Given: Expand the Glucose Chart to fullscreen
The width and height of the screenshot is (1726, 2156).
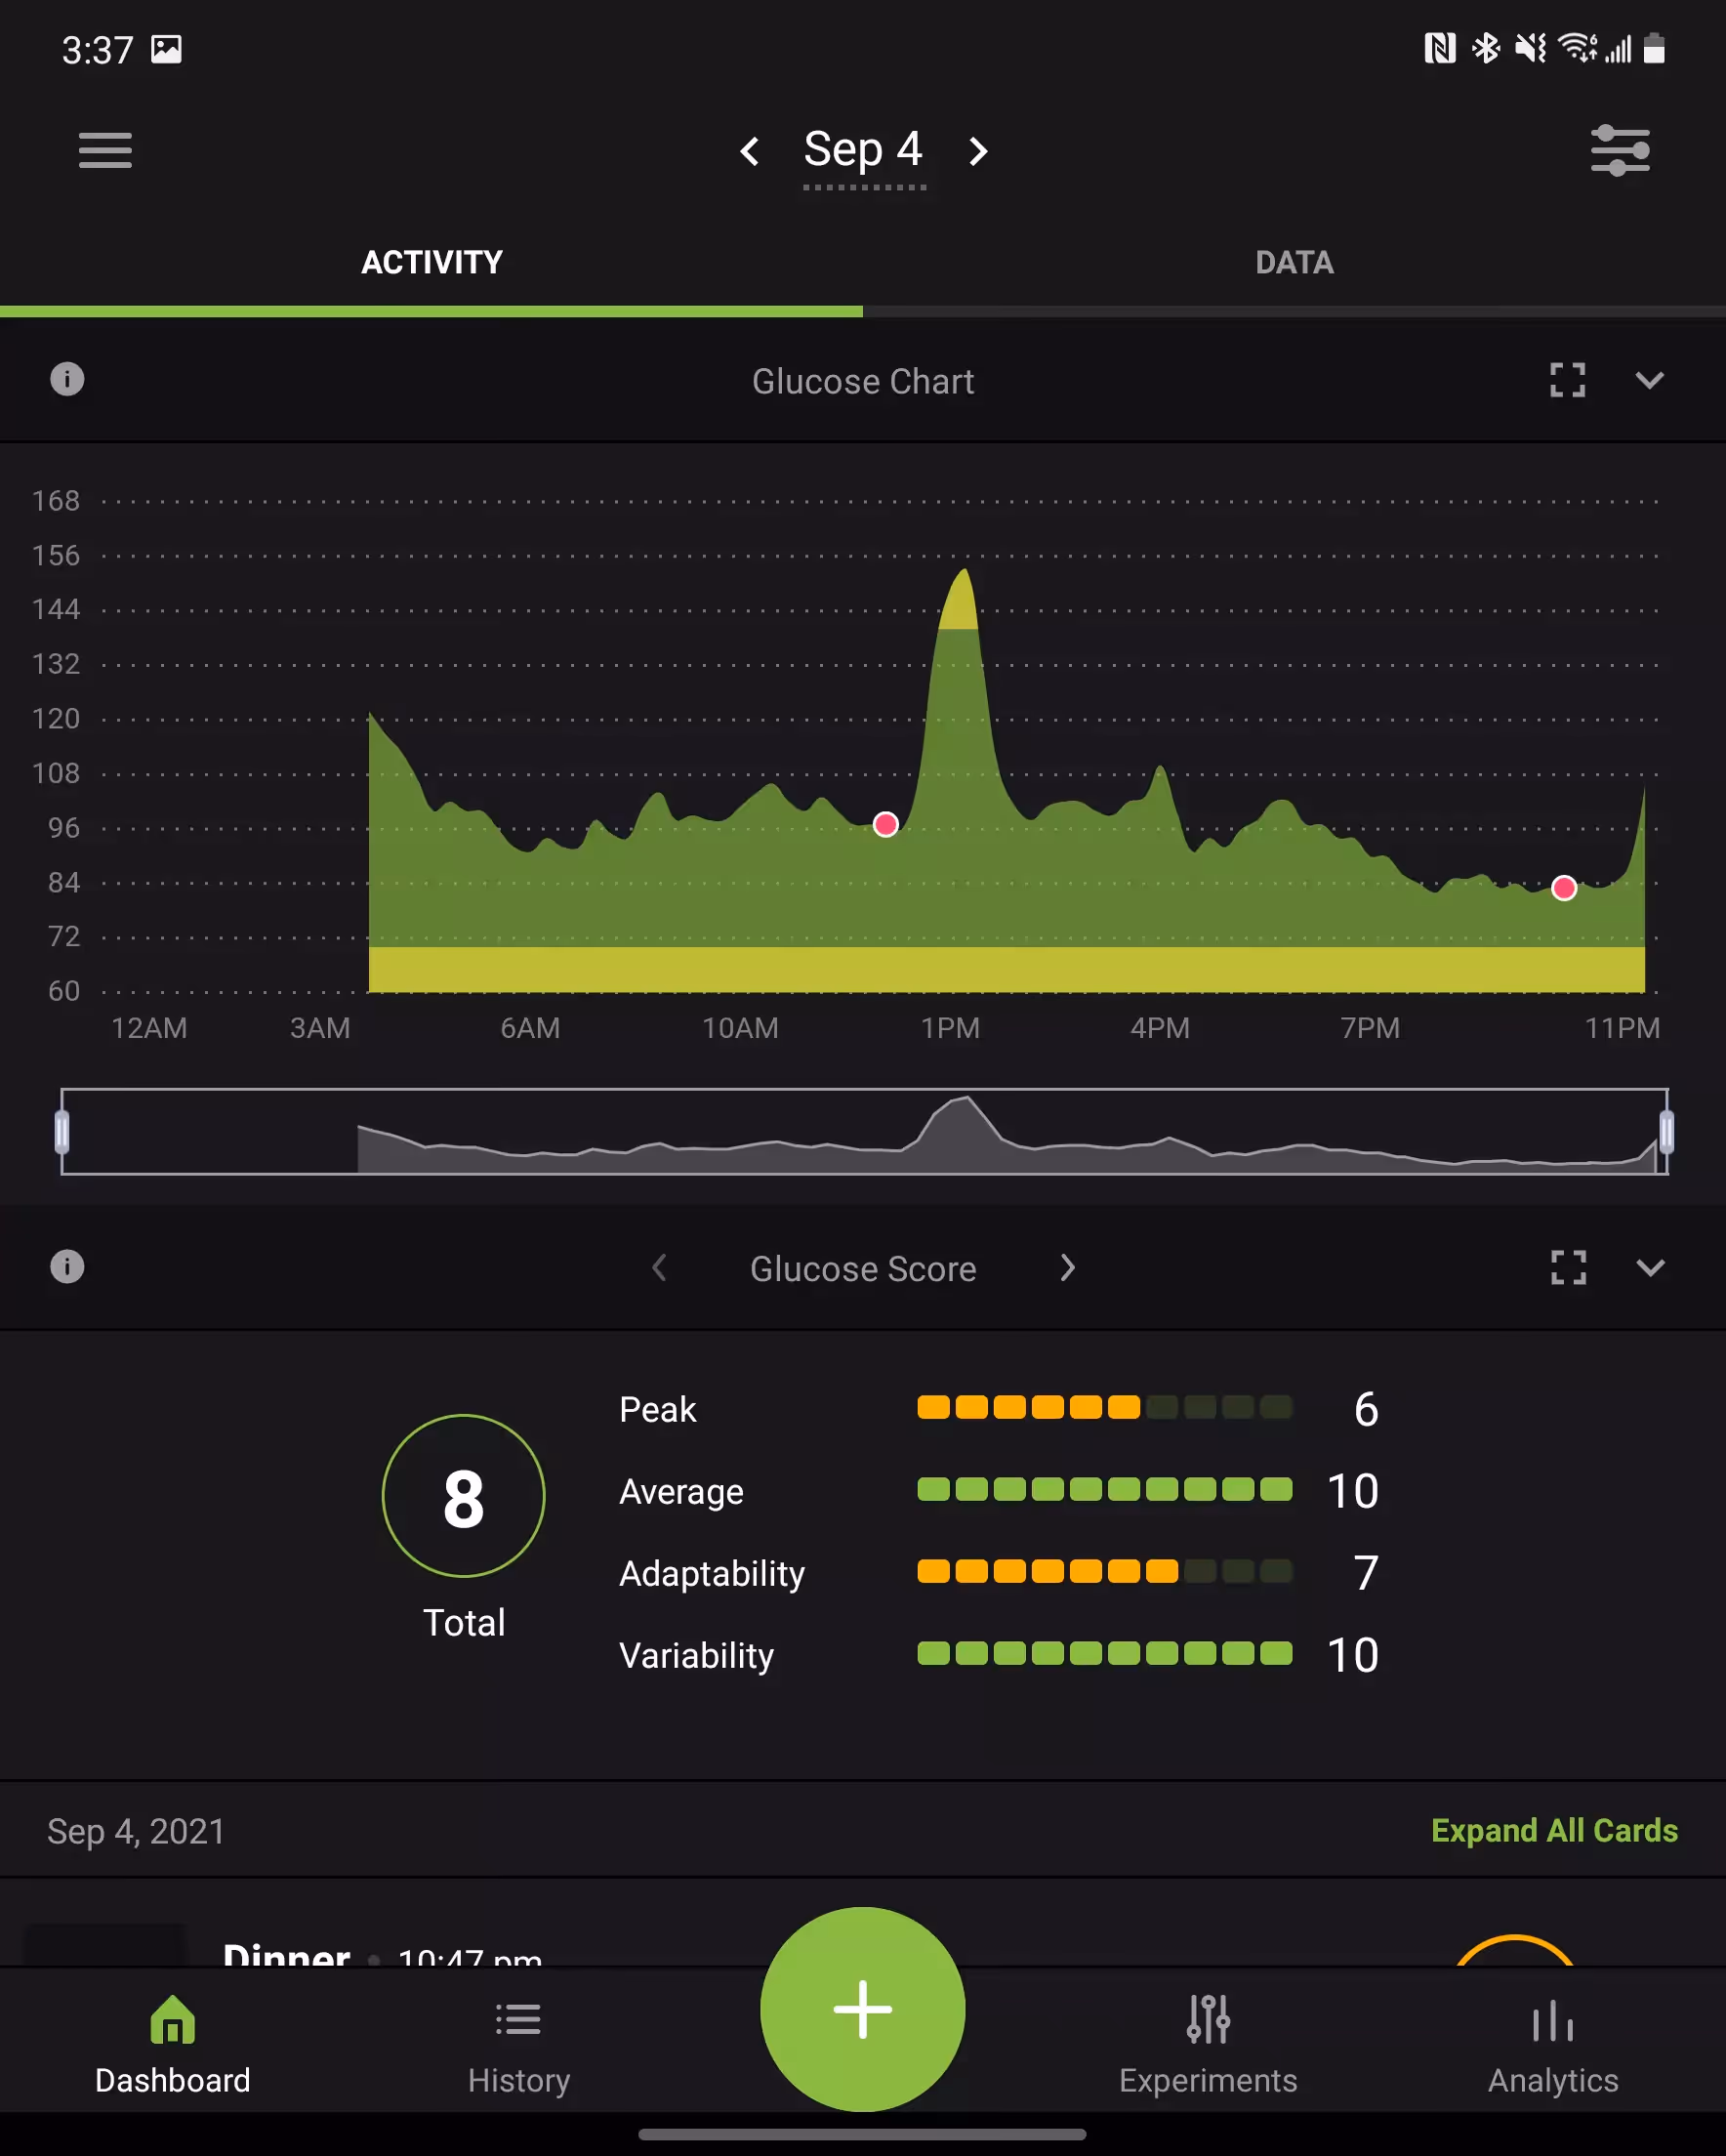Looking at the screenshot, I should point(1567,381).
